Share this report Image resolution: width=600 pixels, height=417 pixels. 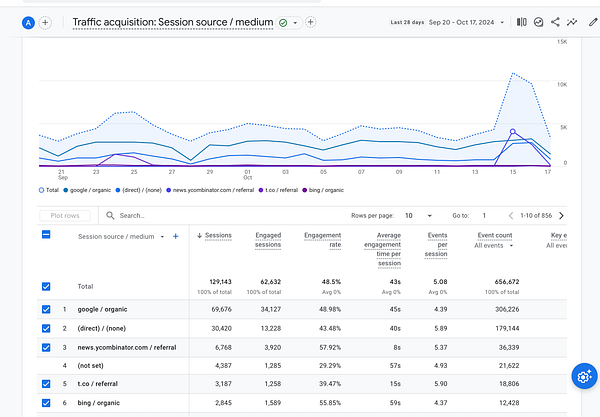(x=555, y=22)
